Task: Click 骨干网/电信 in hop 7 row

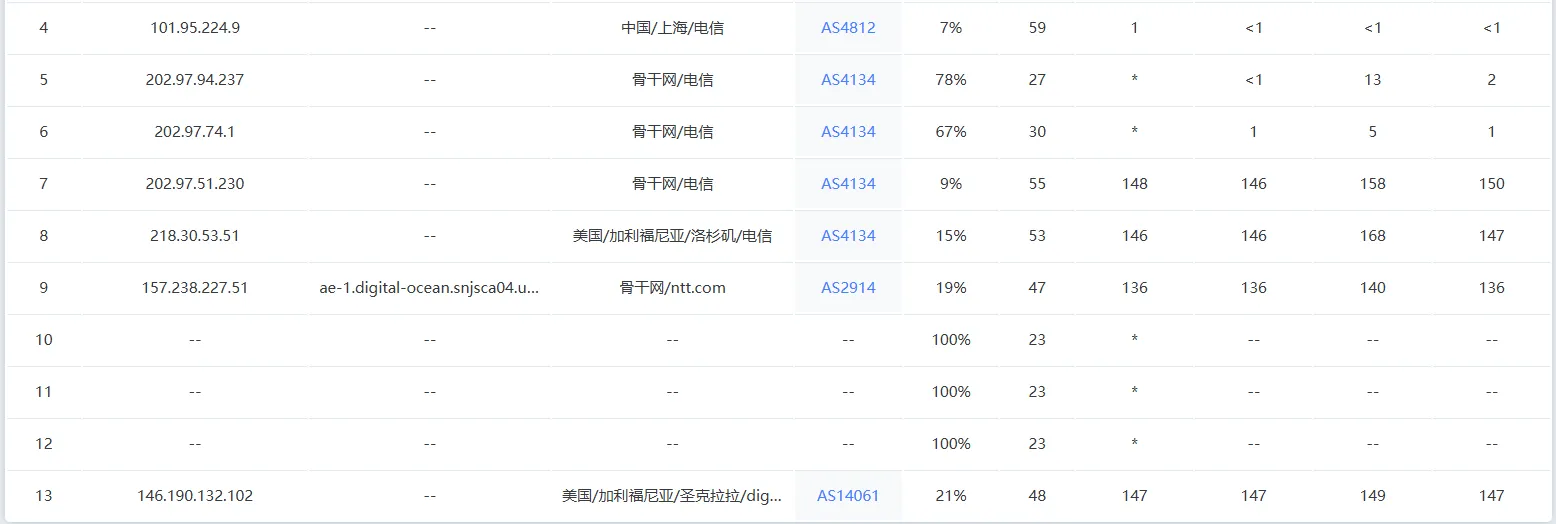Action: pyautogui.click(x=672, y=184)
